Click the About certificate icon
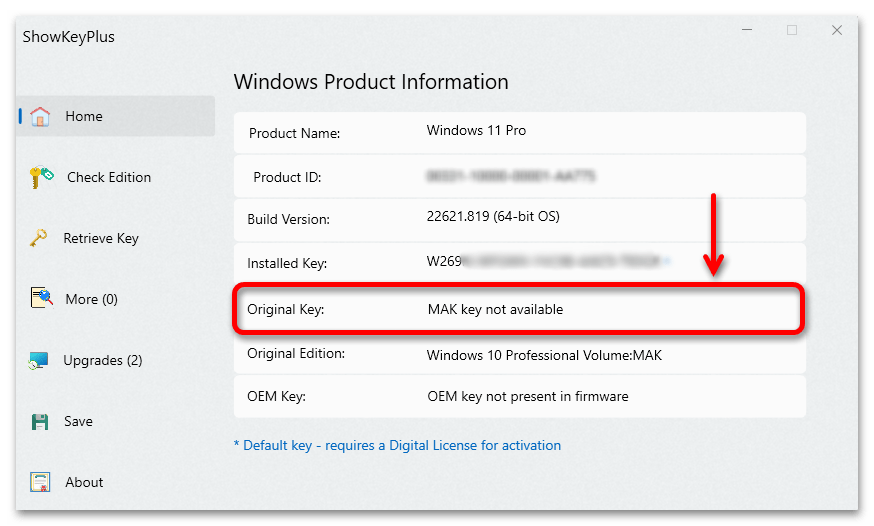The width and height of the screenshot is (874, 526). (x=40, y=482)
